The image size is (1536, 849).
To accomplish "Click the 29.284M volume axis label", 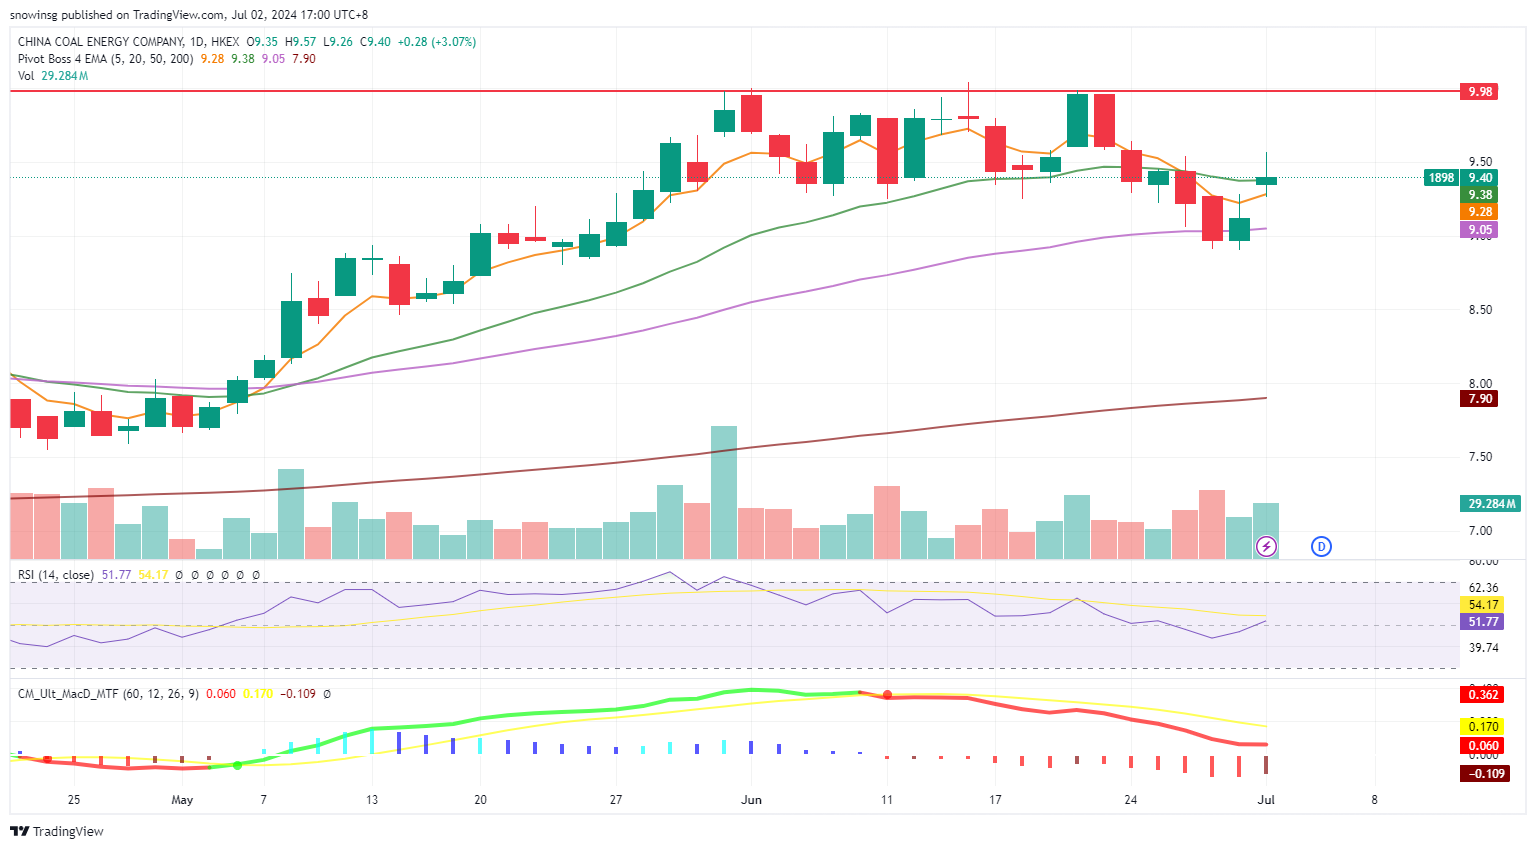I will click(1492, 503).
